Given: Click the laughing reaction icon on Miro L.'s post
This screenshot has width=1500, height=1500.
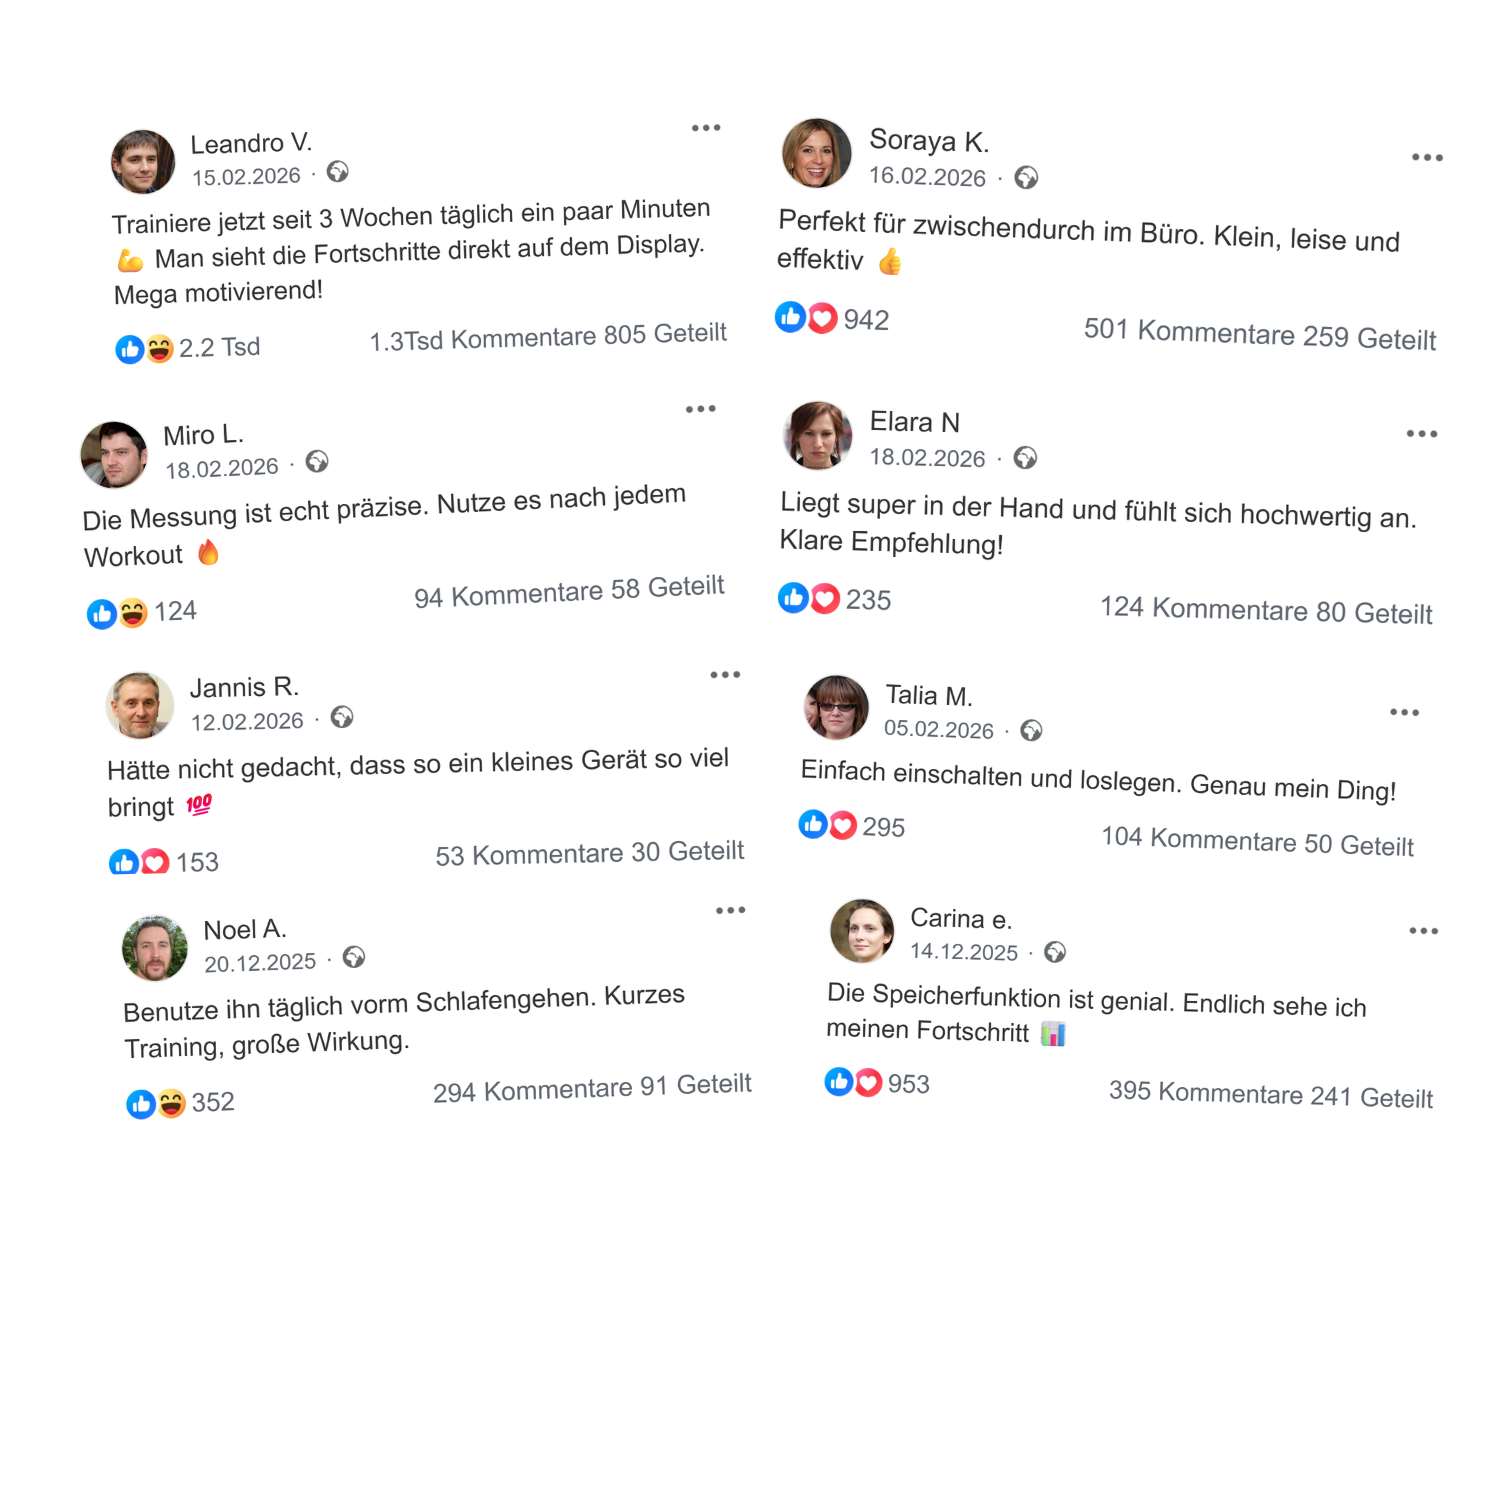Looking at the screenshot, I should (x=133, y=612).
